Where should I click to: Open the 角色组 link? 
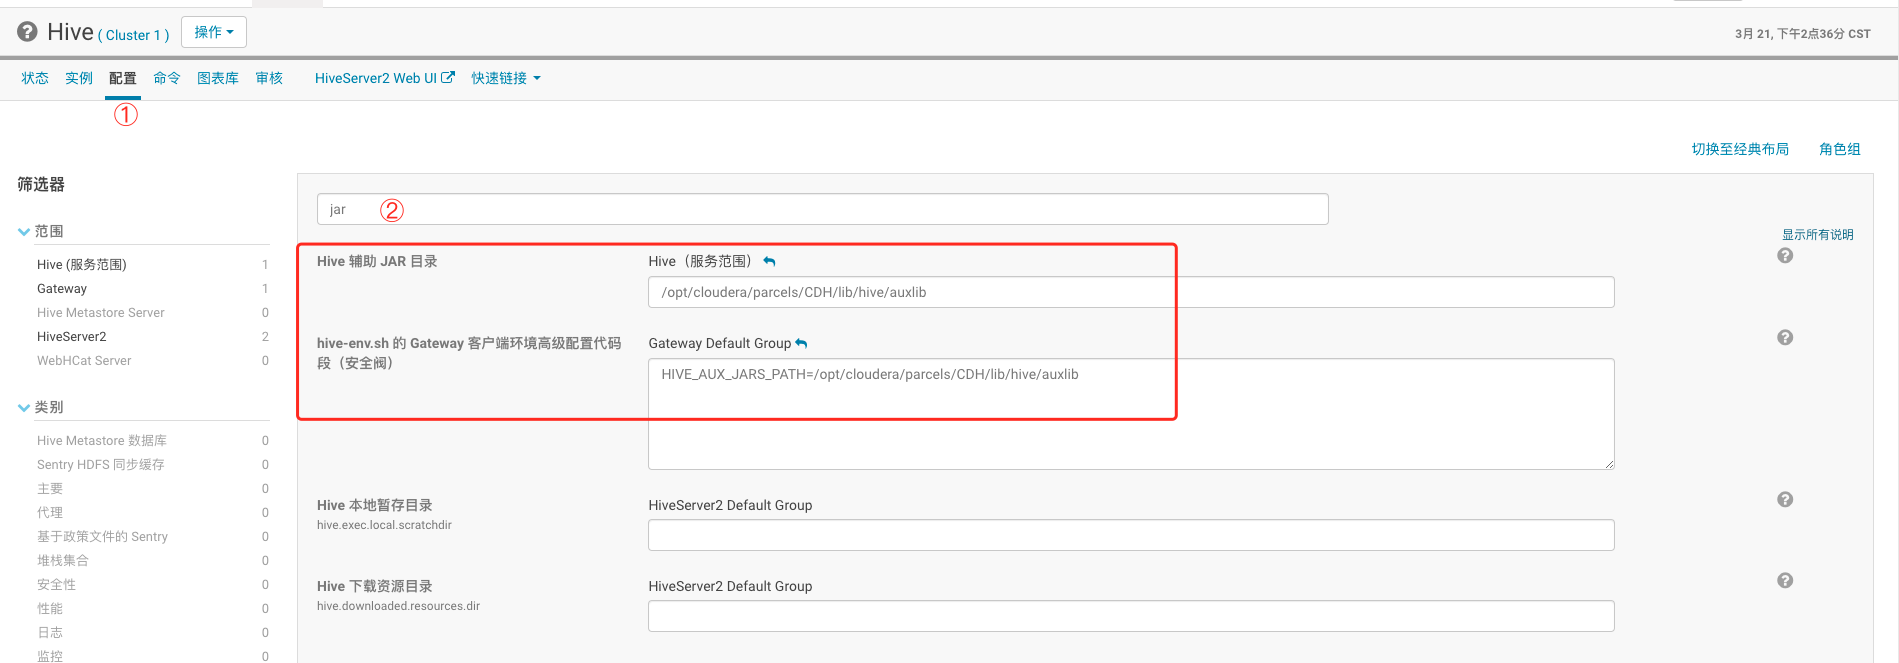pos(1840,149)
